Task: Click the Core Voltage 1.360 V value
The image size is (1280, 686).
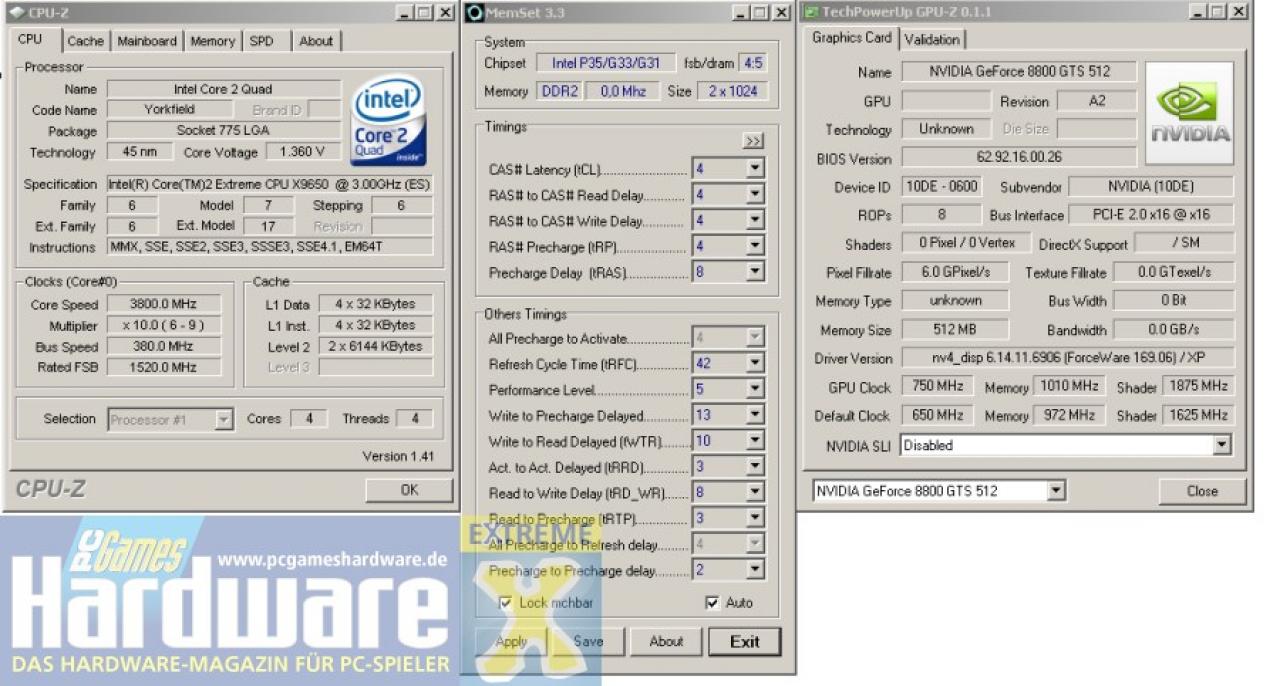Action: 302,152
